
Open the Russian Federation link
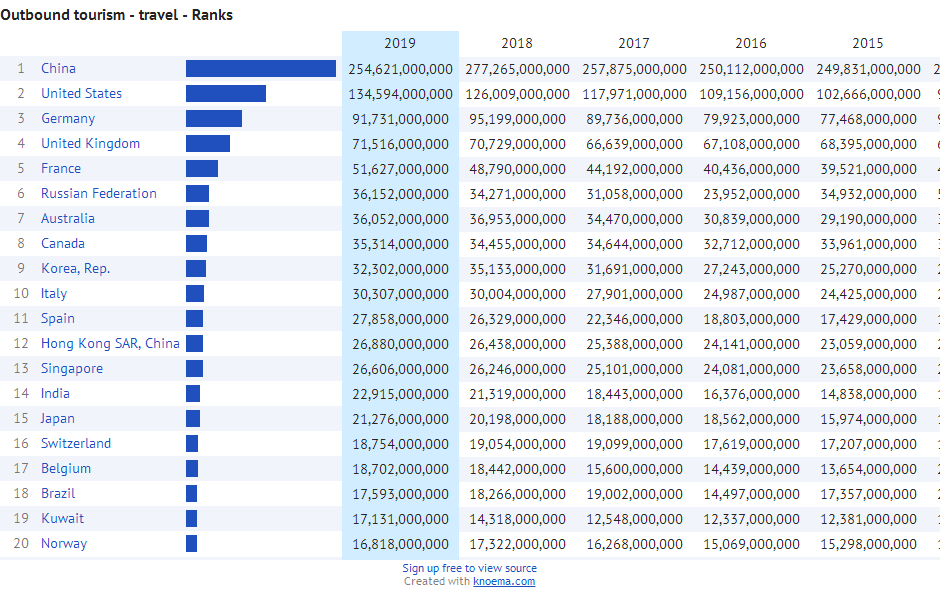click(99, 194)
